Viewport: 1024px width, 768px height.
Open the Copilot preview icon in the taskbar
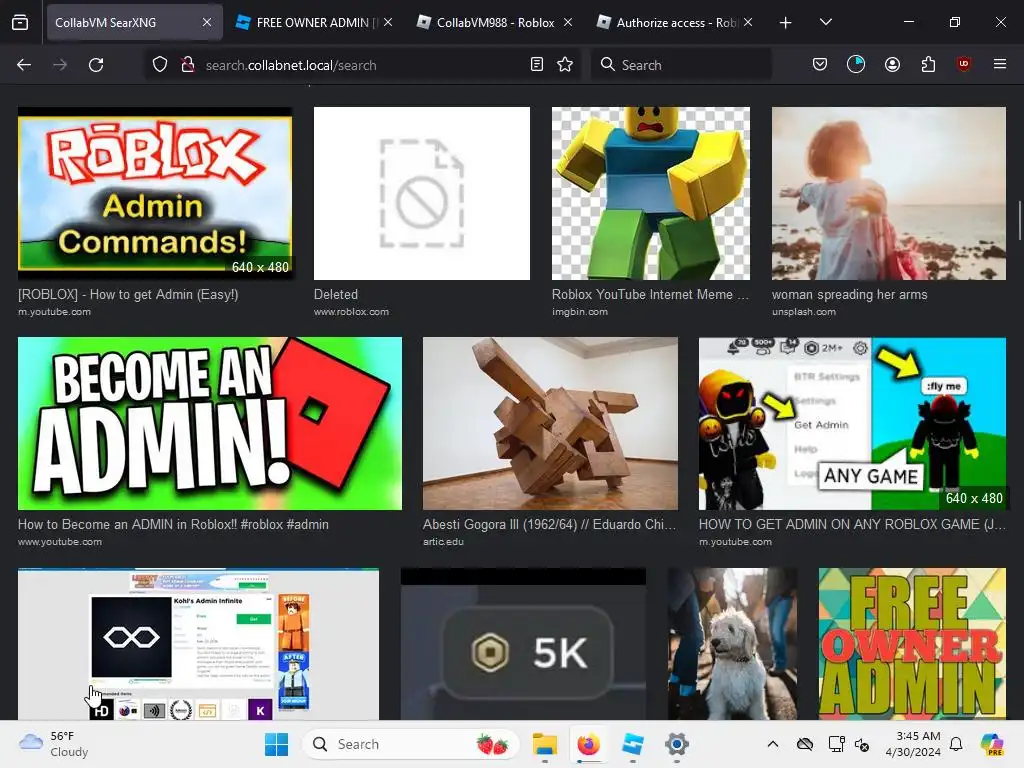(x=991, y=744)
